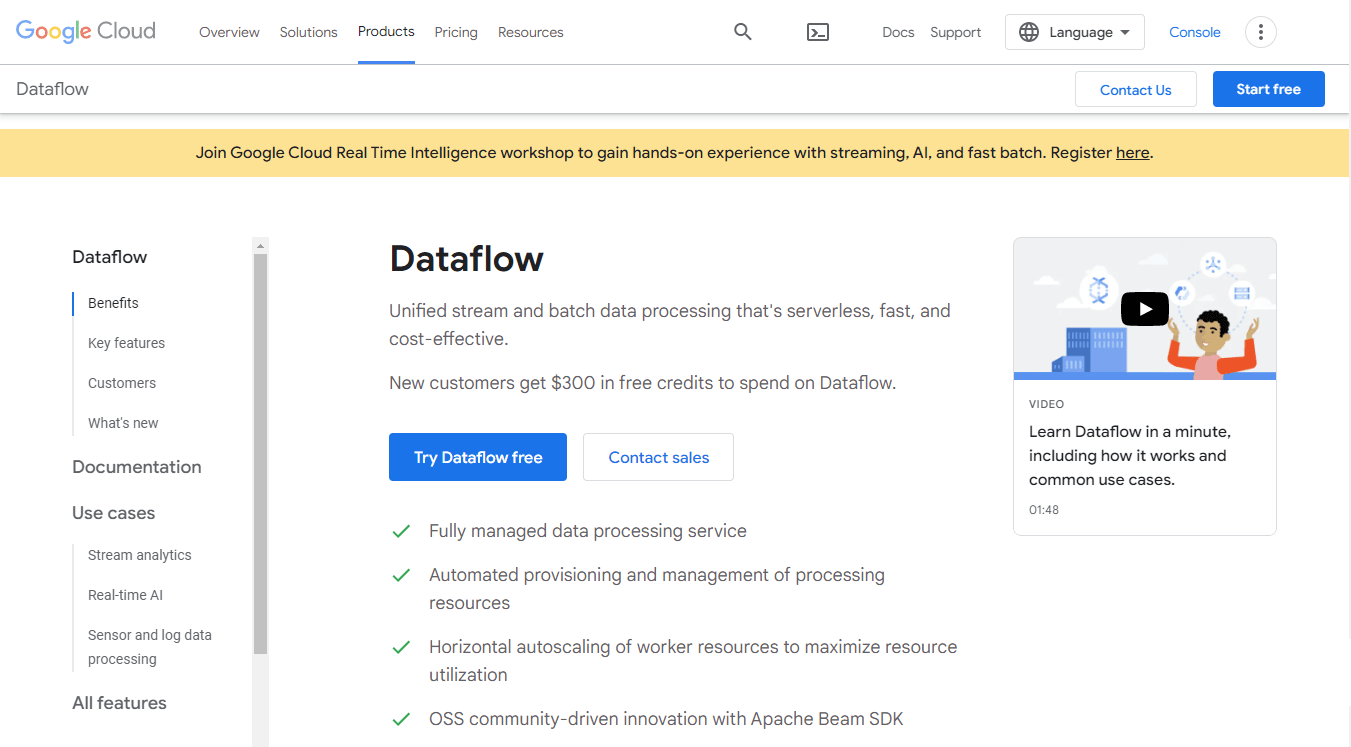Open the Solutions navigation dropdown

[308, 31]
